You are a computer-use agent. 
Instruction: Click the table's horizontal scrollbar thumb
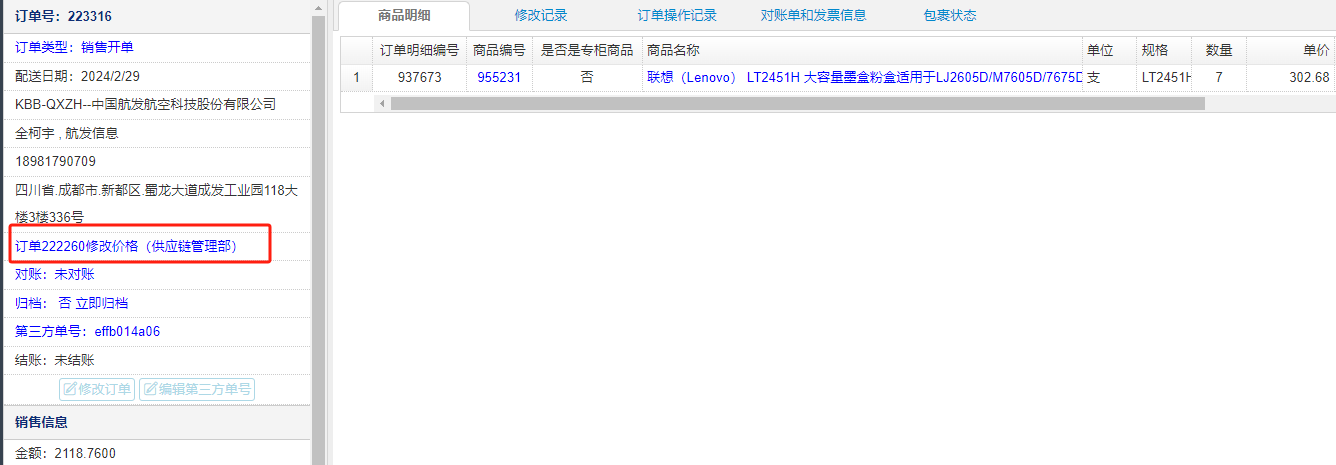[x=797, y=103]
